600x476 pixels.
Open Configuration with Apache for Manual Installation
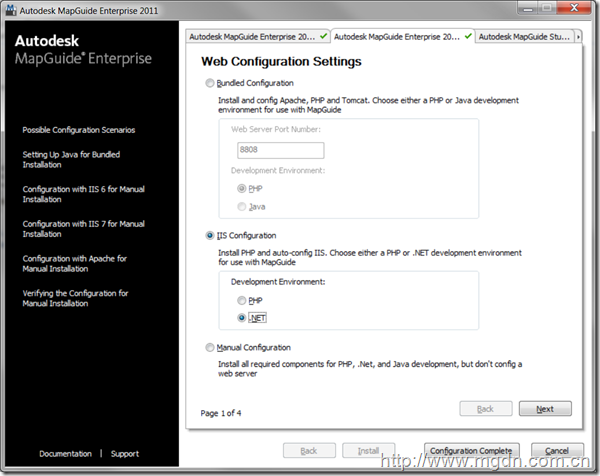tap(75, 264)
